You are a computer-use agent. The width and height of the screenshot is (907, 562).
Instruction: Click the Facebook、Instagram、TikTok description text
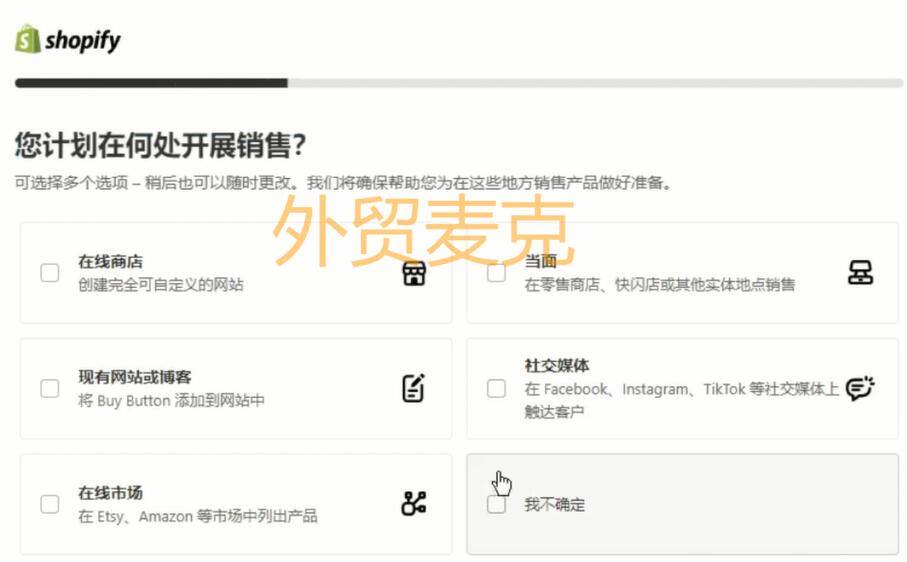click(681, 400)
